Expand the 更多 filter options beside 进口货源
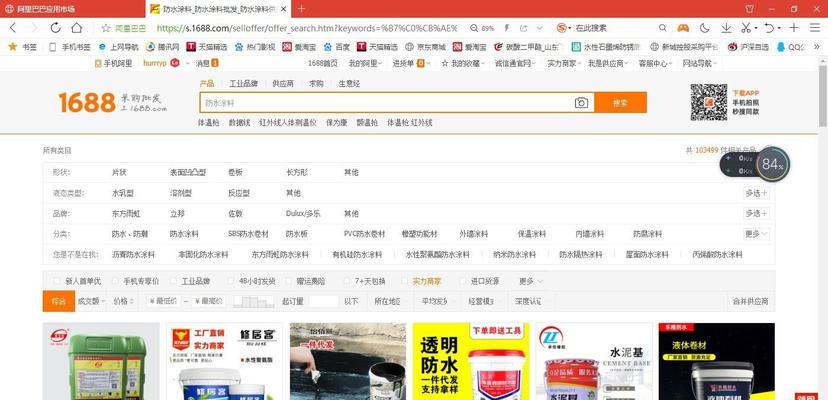This screenshot has width=828, height=400. [x=530, y=281]
